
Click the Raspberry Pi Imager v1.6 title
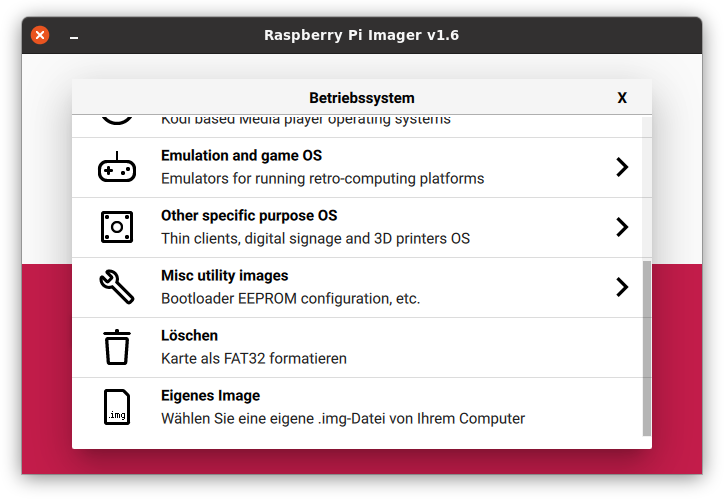362,35
